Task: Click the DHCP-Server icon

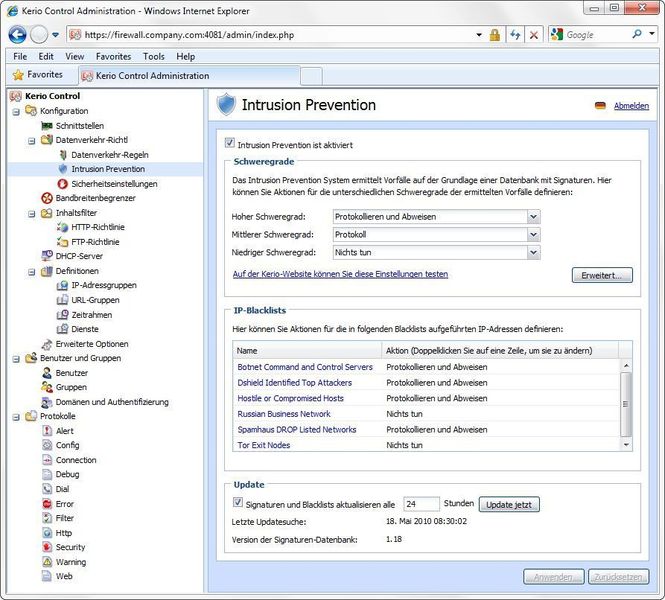Action: pyautogui.click(x=47, y=256)
